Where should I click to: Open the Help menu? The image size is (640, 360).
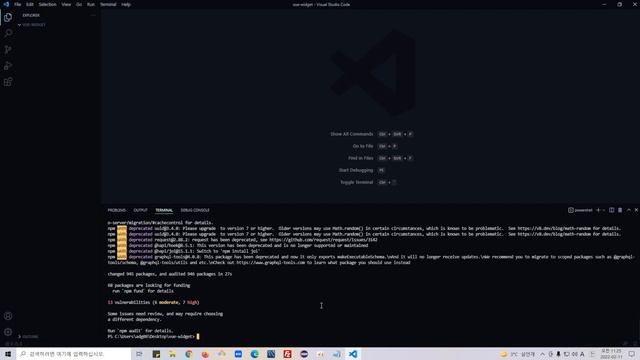pos(126,4)
